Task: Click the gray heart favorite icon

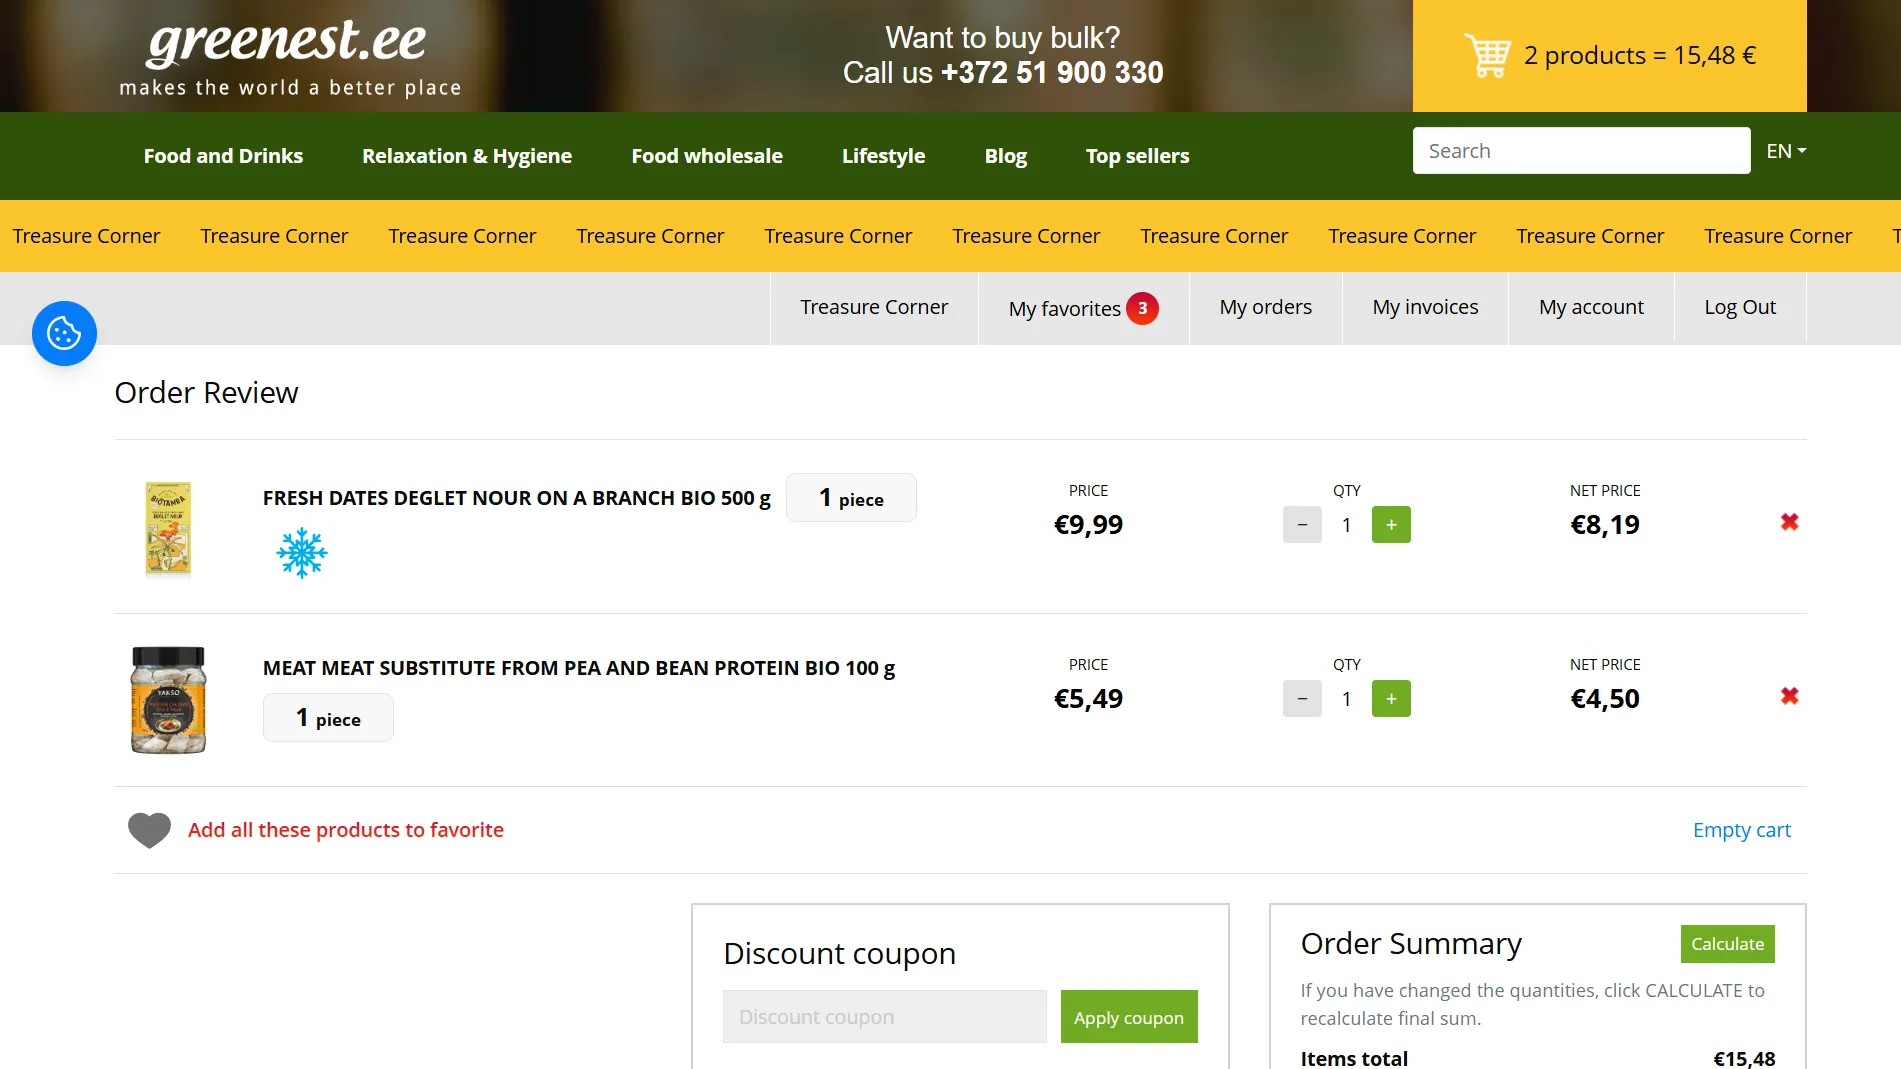Action: click(x=149, y=830)
